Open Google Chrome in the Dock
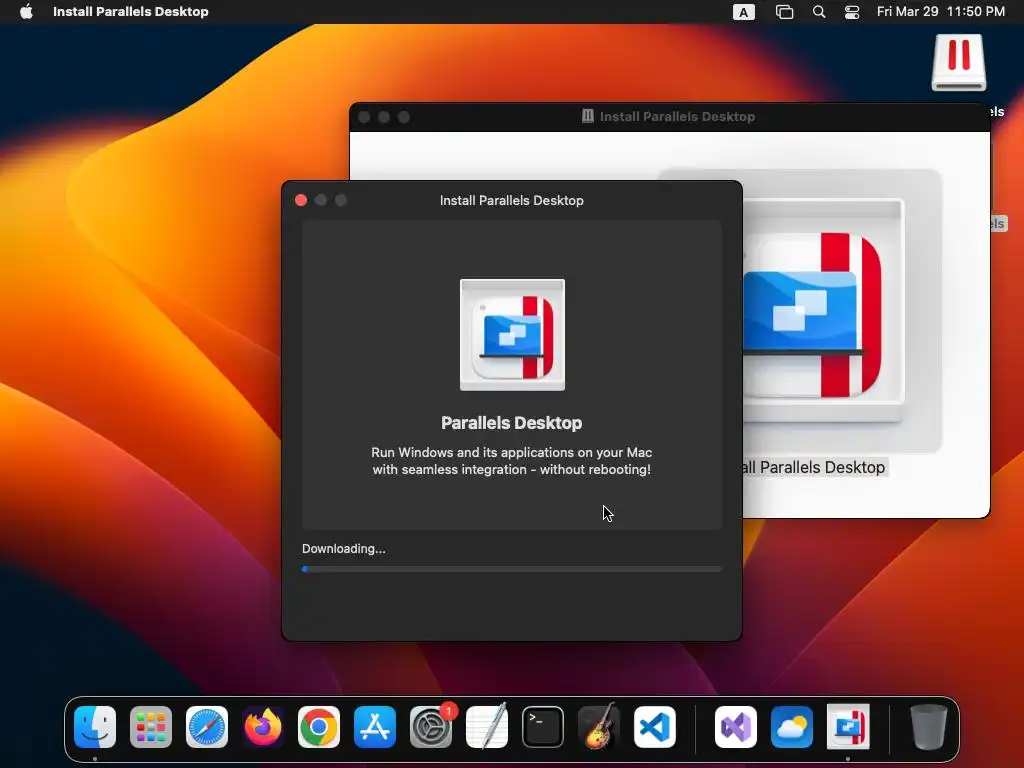 (319, 727)
